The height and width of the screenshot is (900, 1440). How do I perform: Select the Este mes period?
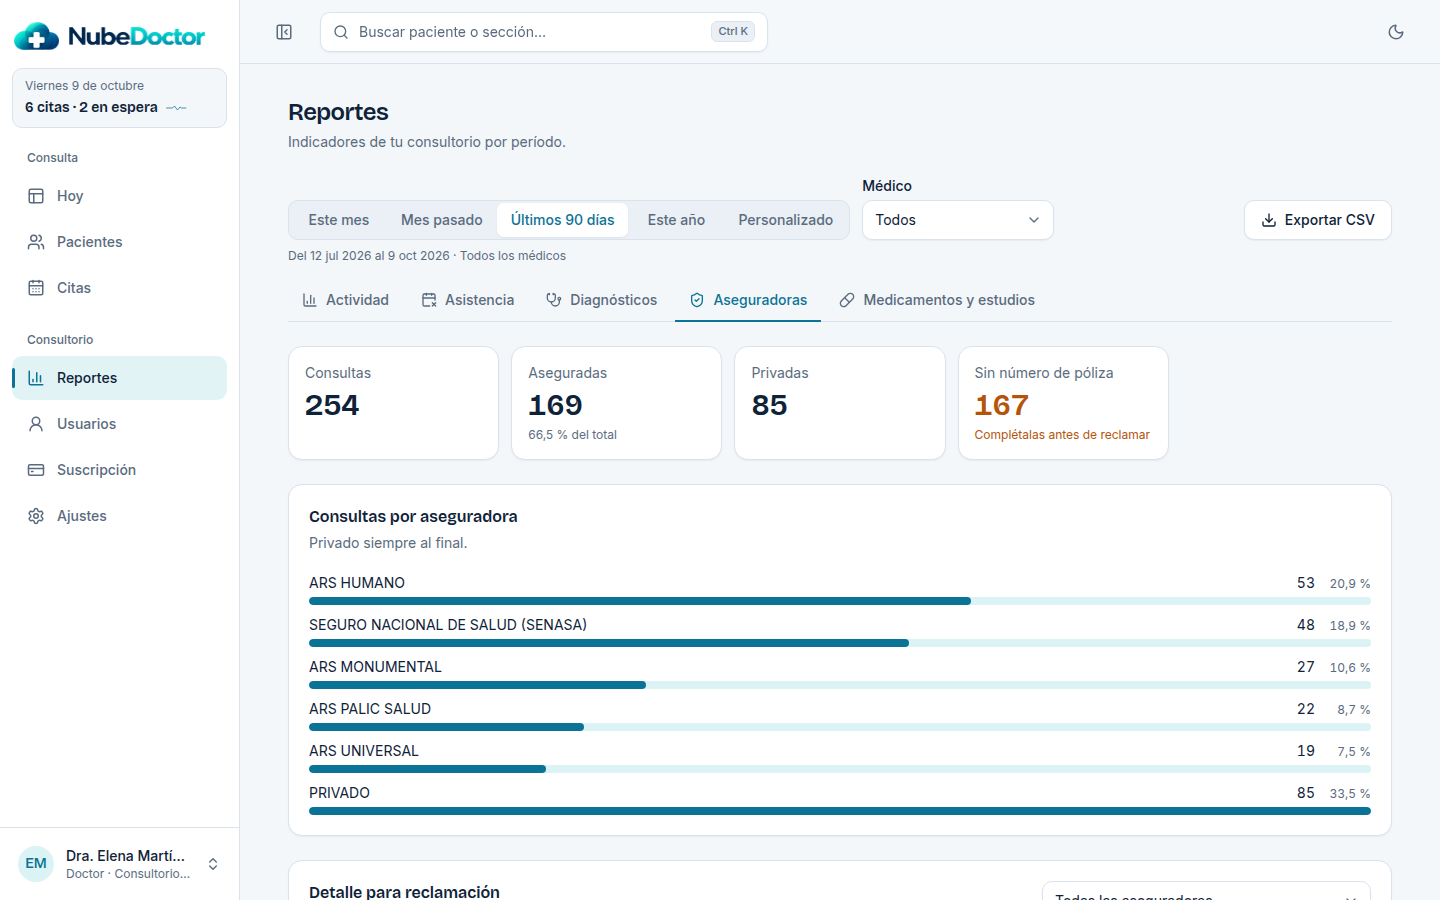339,220
